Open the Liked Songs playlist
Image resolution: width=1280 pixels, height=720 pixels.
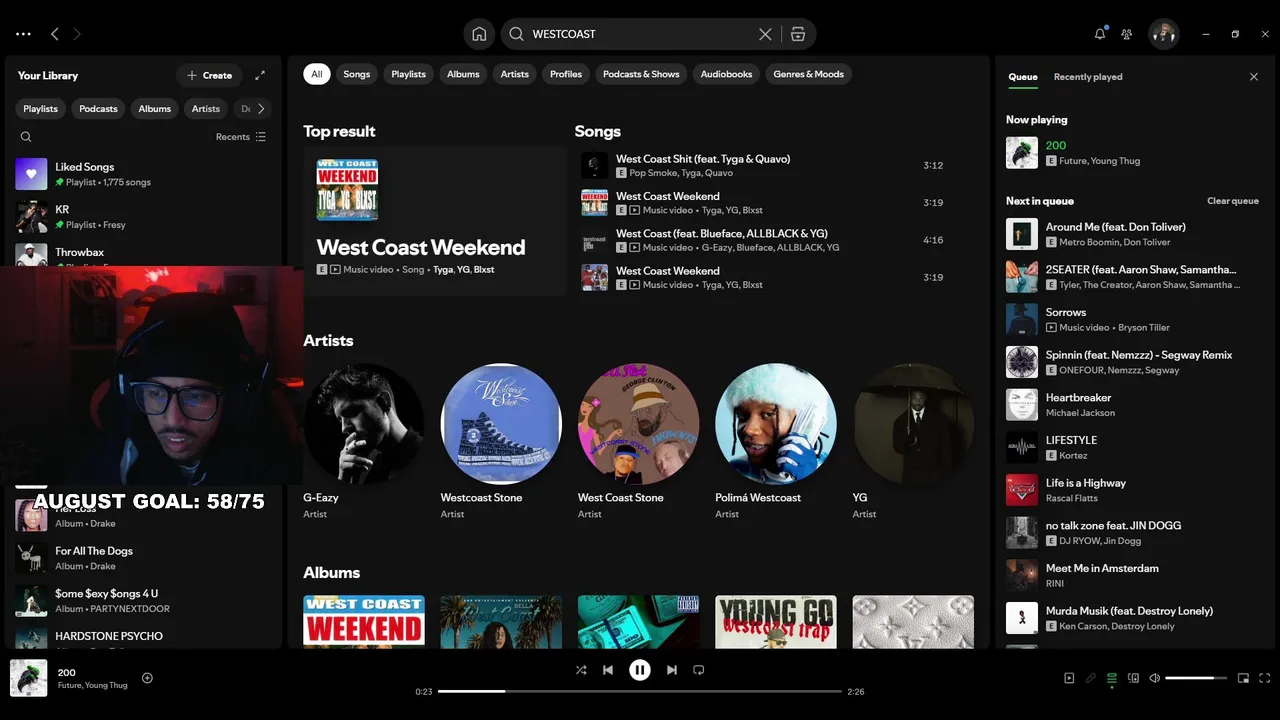(x=144, y=174)
